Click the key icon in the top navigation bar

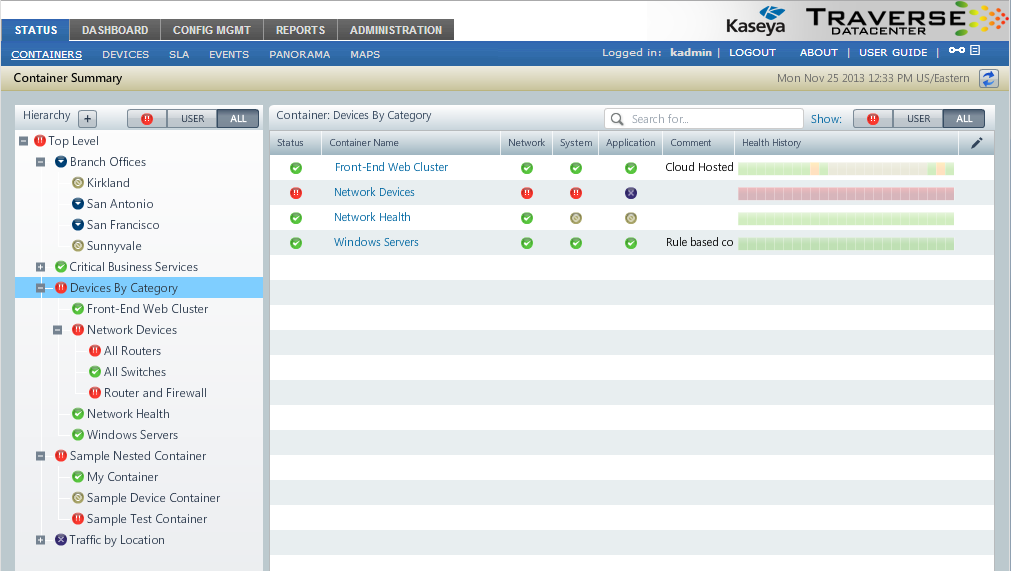957,52
